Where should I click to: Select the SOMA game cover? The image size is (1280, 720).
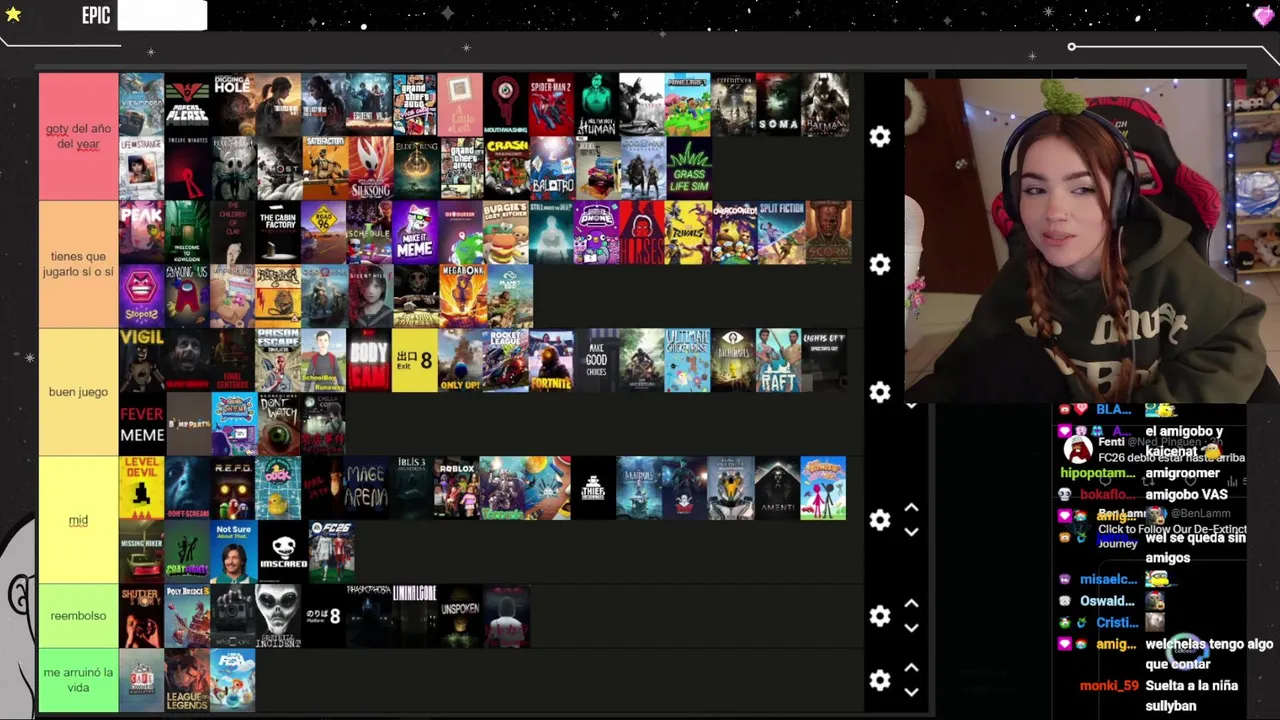(779, 104)
